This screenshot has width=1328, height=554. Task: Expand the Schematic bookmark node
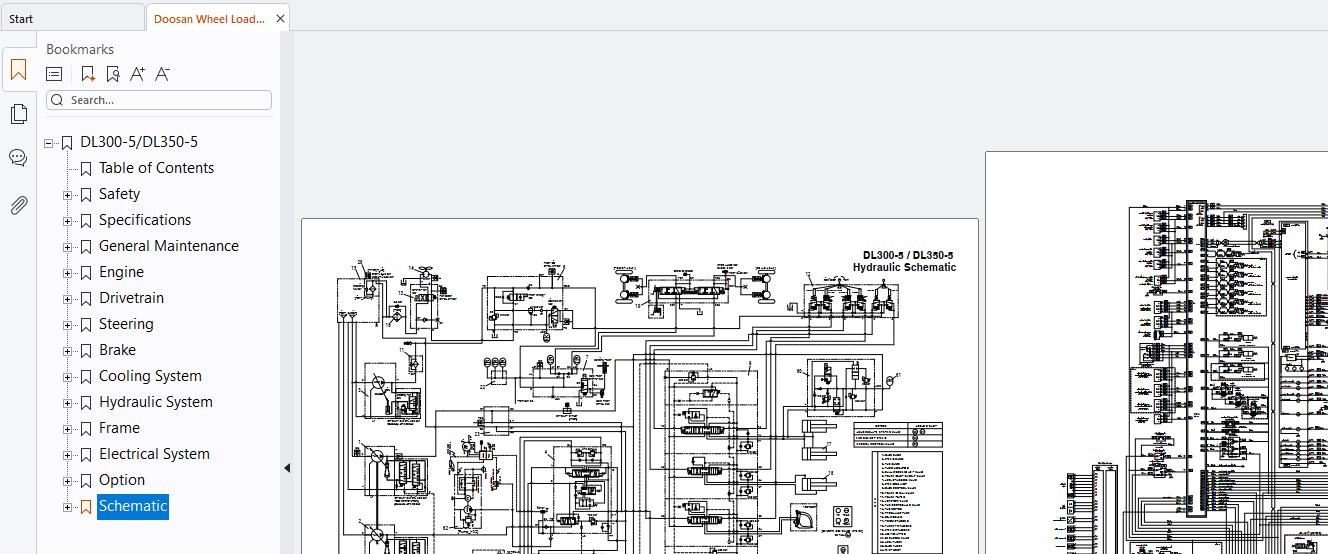[x=67, y=507]
